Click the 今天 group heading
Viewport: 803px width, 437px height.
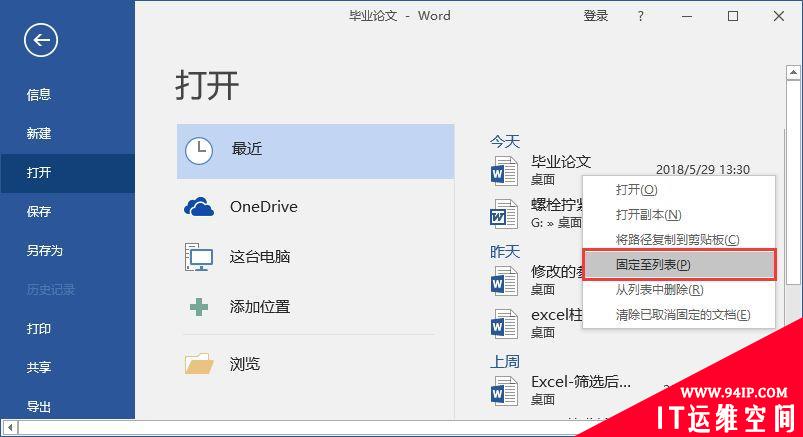click(505, 141)
